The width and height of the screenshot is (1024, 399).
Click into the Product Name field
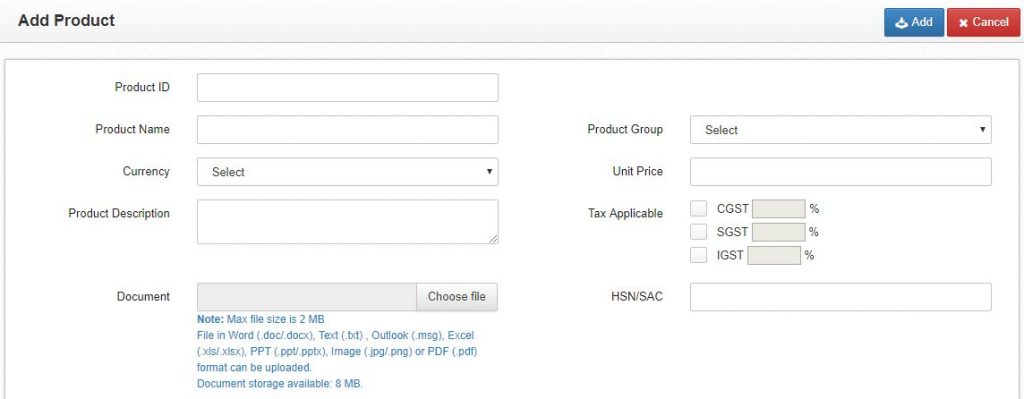[347, 129]
